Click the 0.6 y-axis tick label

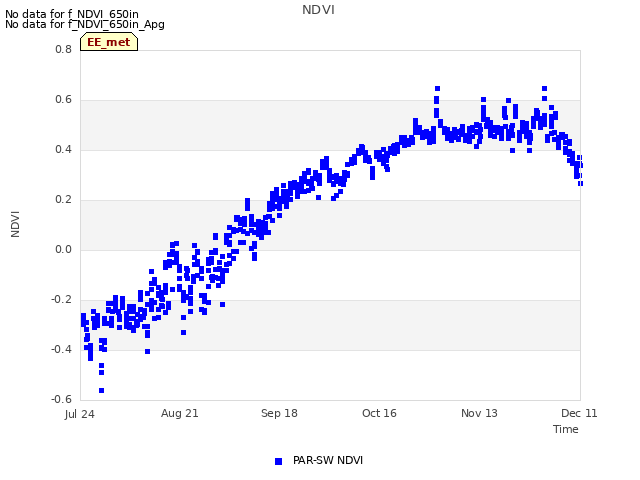[x=63, y=100]
